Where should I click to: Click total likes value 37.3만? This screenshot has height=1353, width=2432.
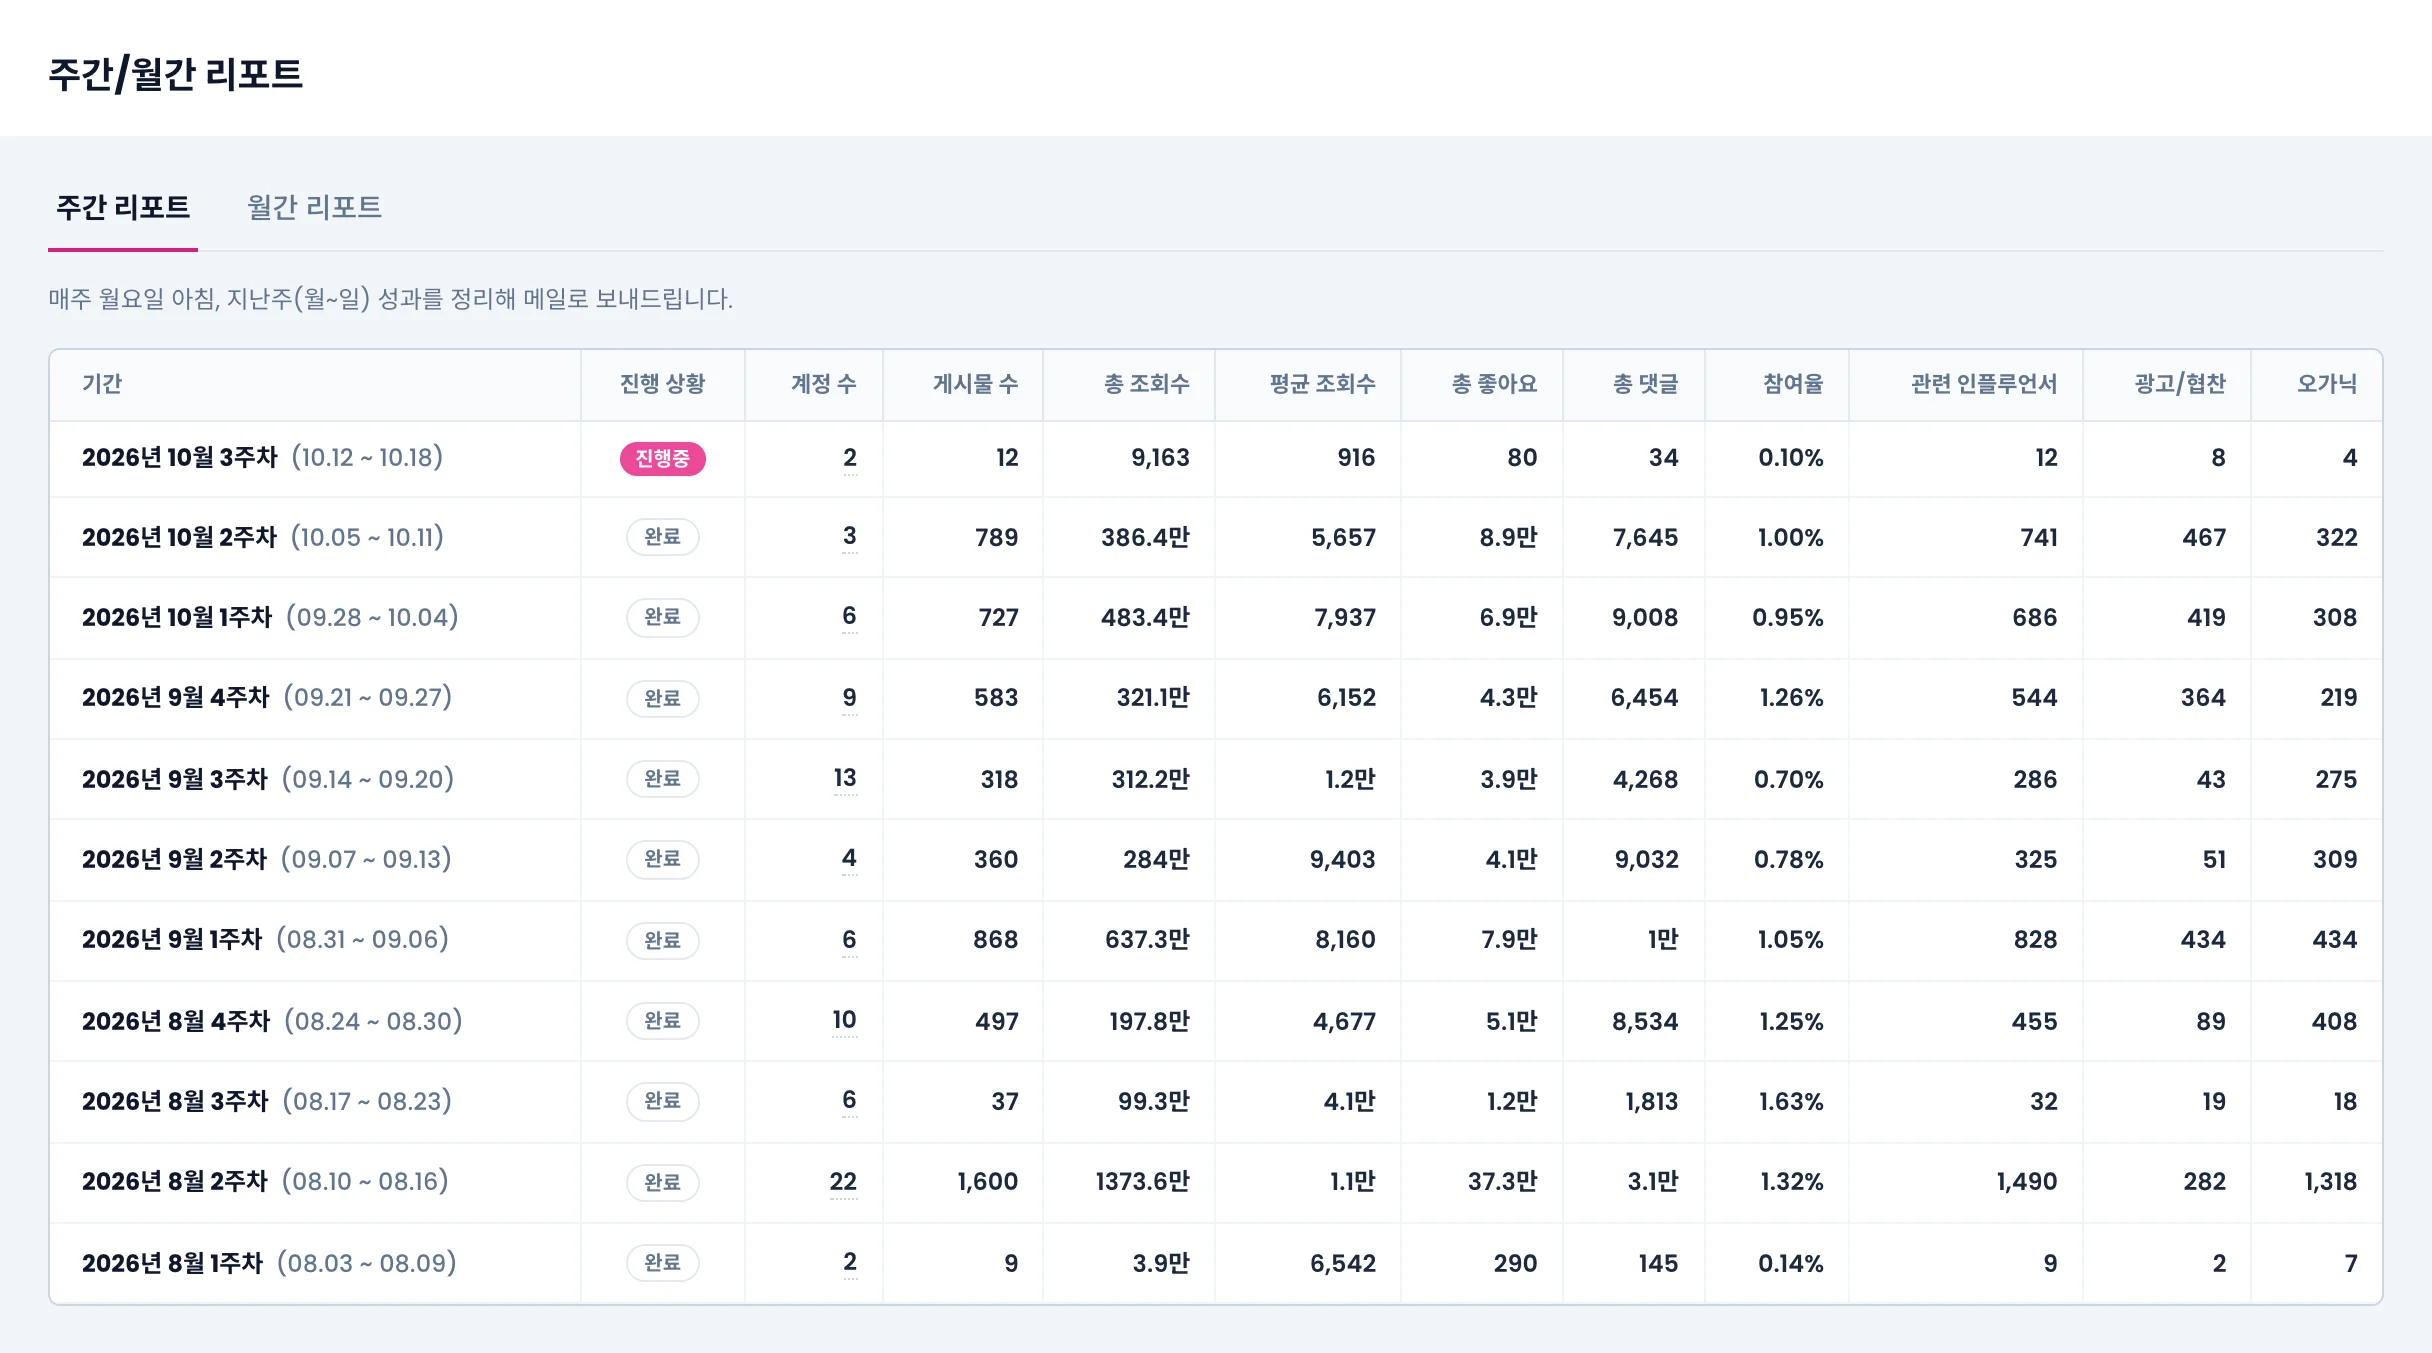coord(1502,1182)
